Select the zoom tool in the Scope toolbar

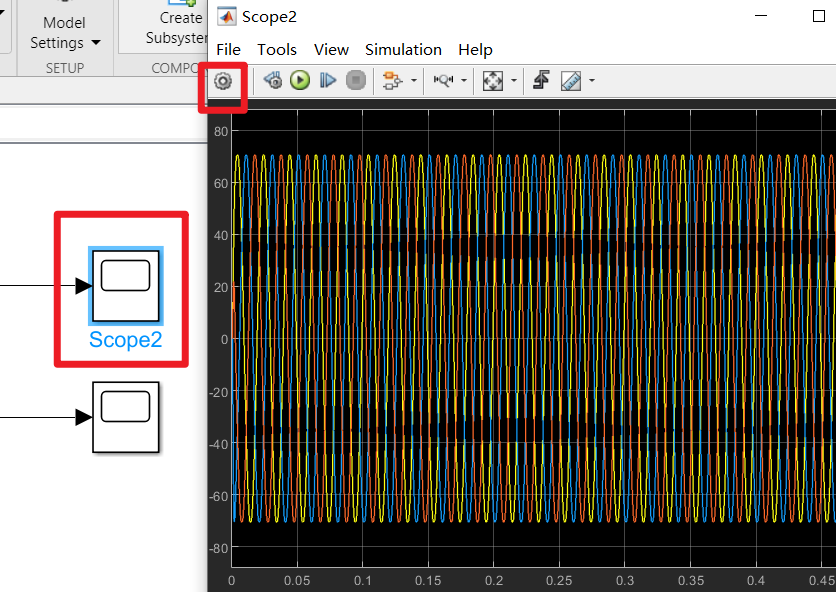tap(445, 80)
